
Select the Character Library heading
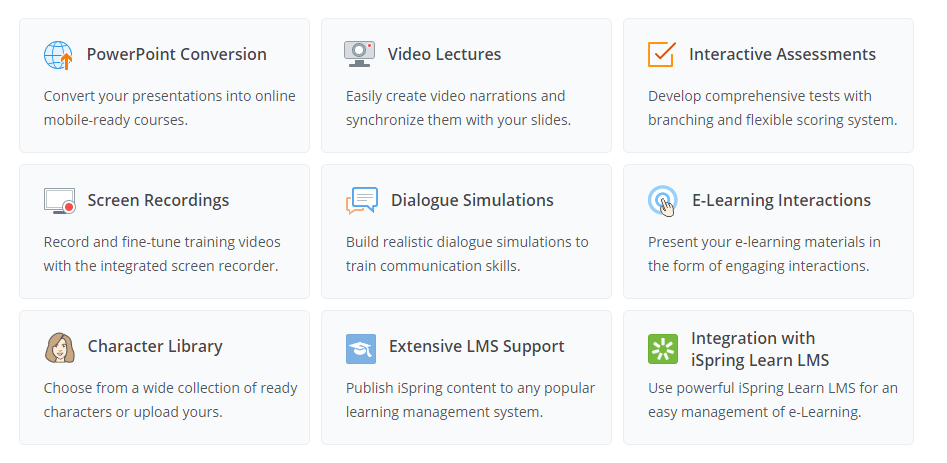(x=155, y=346)
